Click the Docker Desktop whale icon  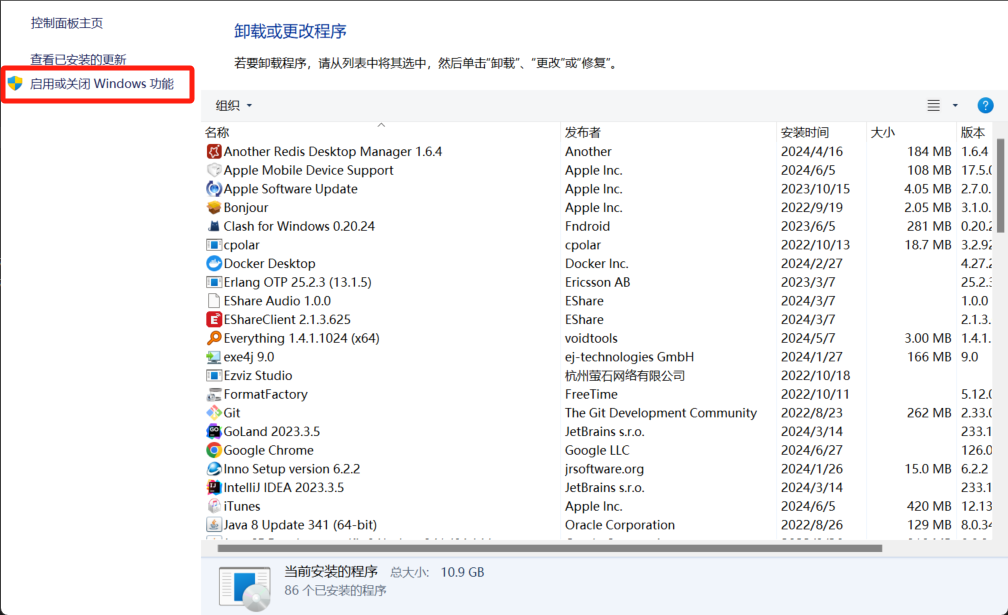point(213,264)
